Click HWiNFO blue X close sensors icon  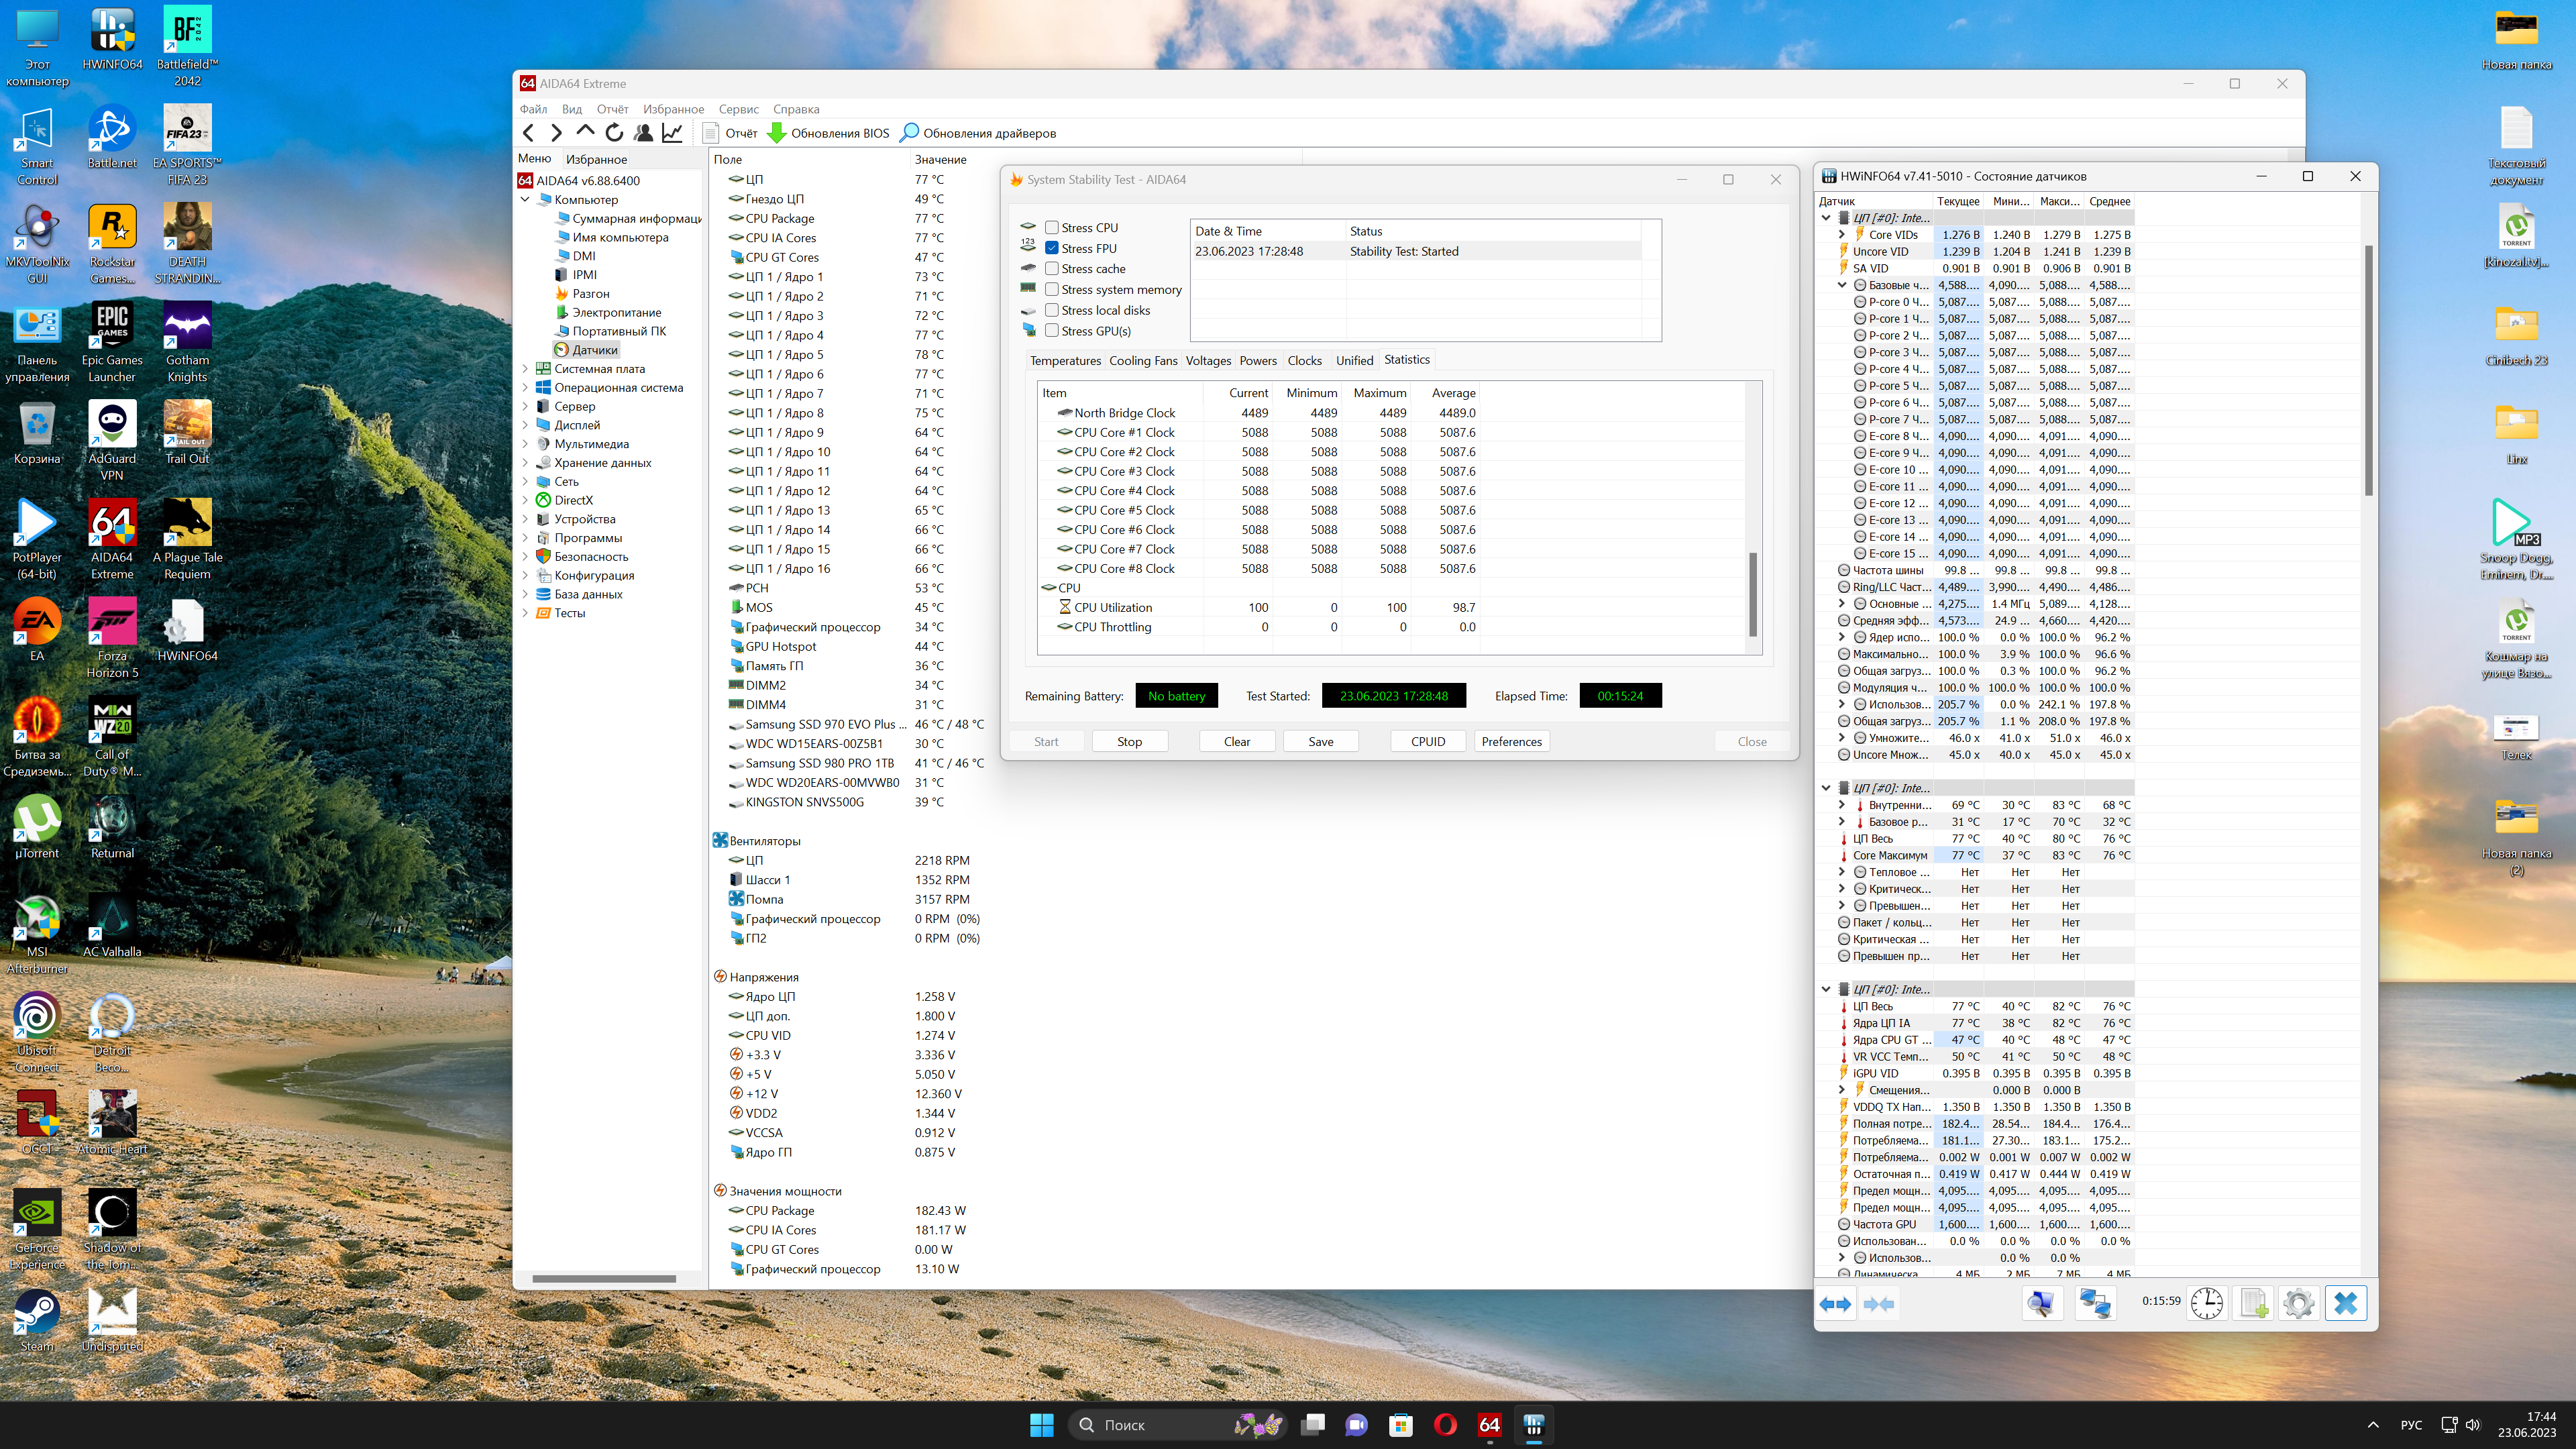point(2345,1304)
